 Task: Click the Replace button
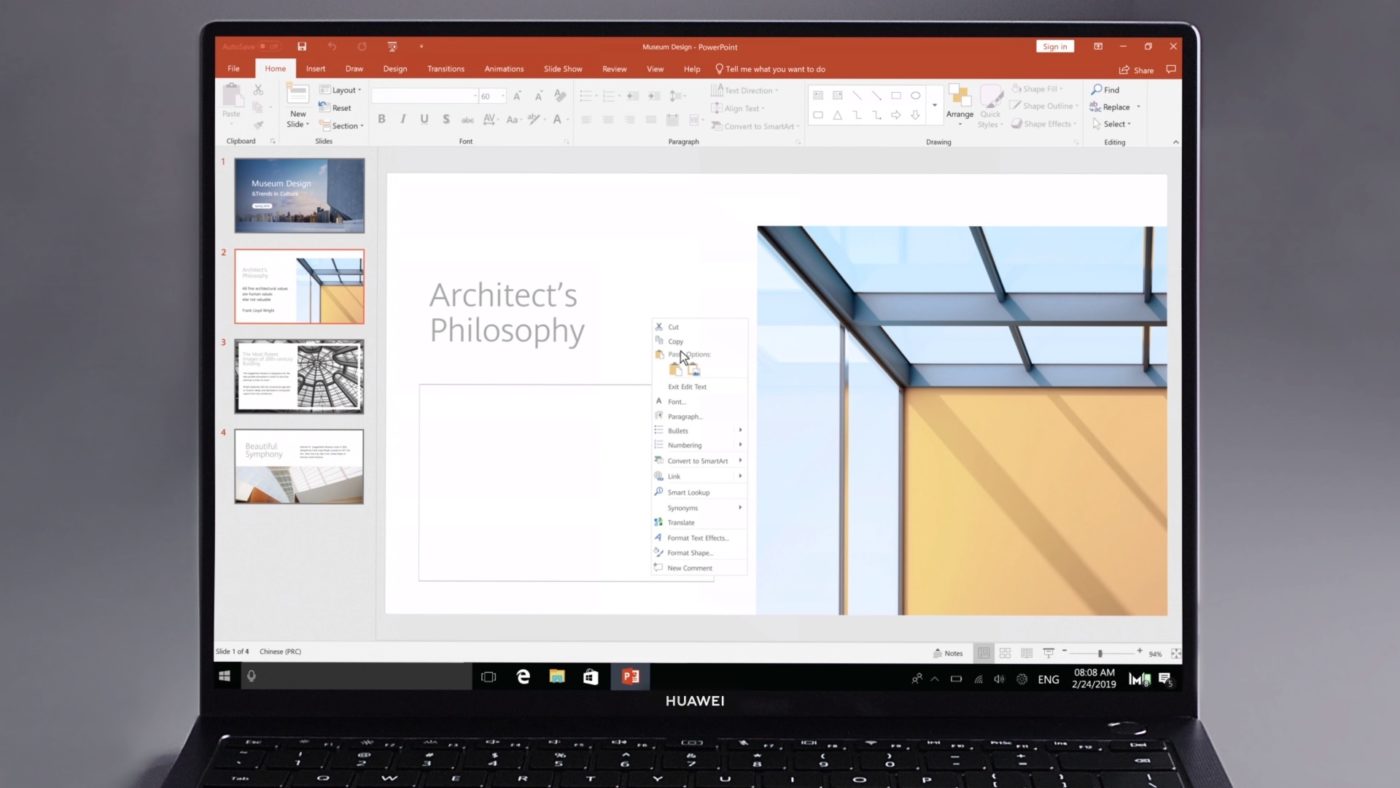tap(1111, 107)
